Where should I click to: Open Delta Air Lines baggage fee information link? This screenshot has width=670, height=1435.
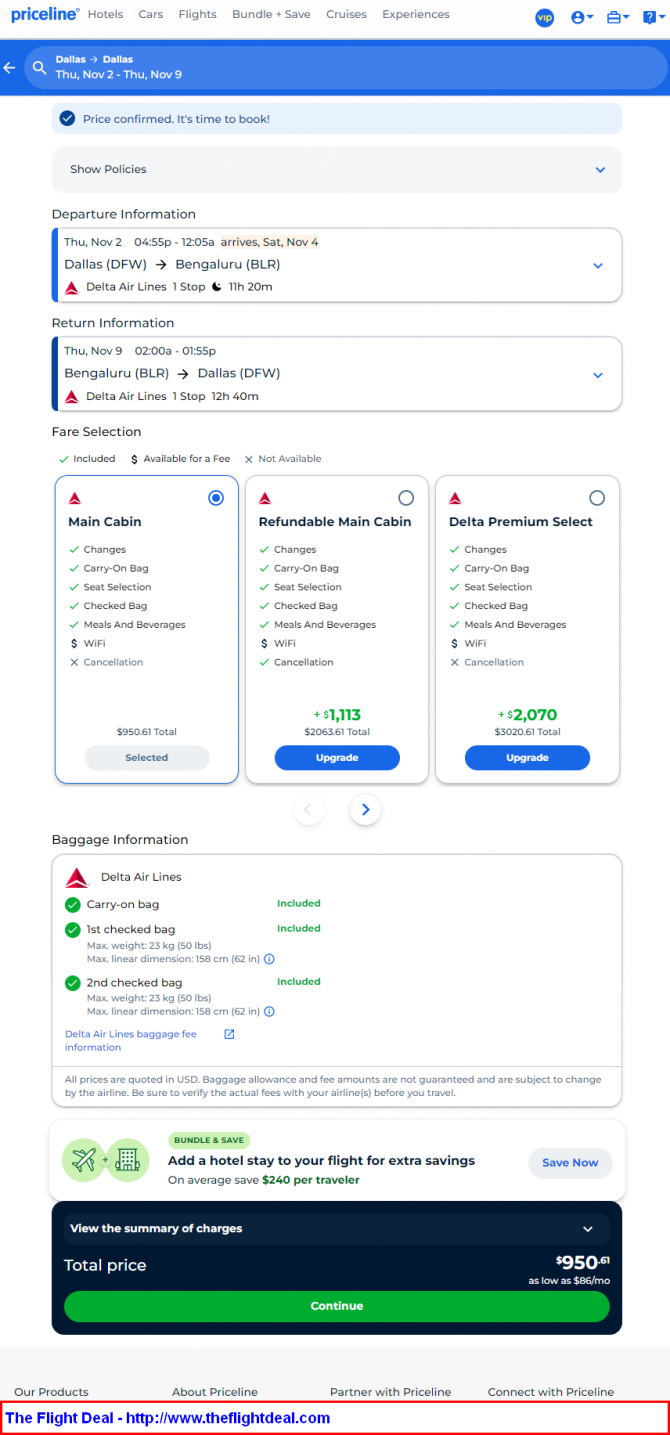pos(131,1041)
